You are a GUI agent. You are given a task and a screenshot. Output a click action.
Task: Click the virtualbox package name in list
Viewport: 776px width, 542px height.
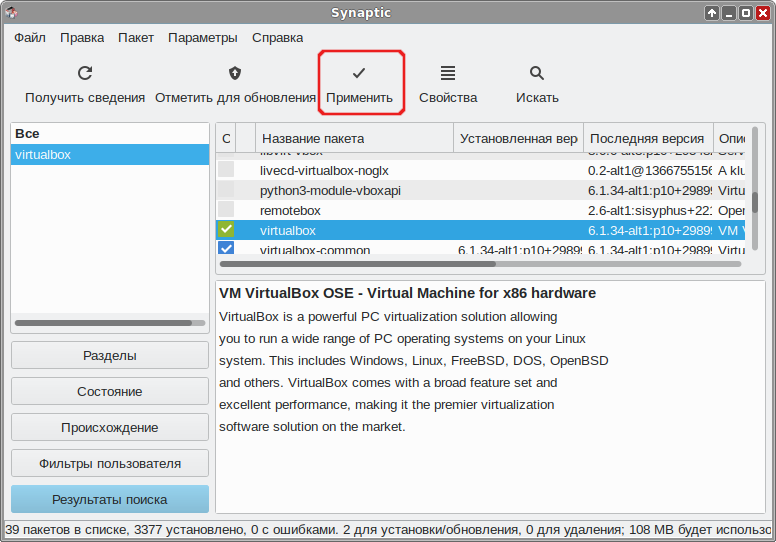pyautogui.click(x=288, y=231)
